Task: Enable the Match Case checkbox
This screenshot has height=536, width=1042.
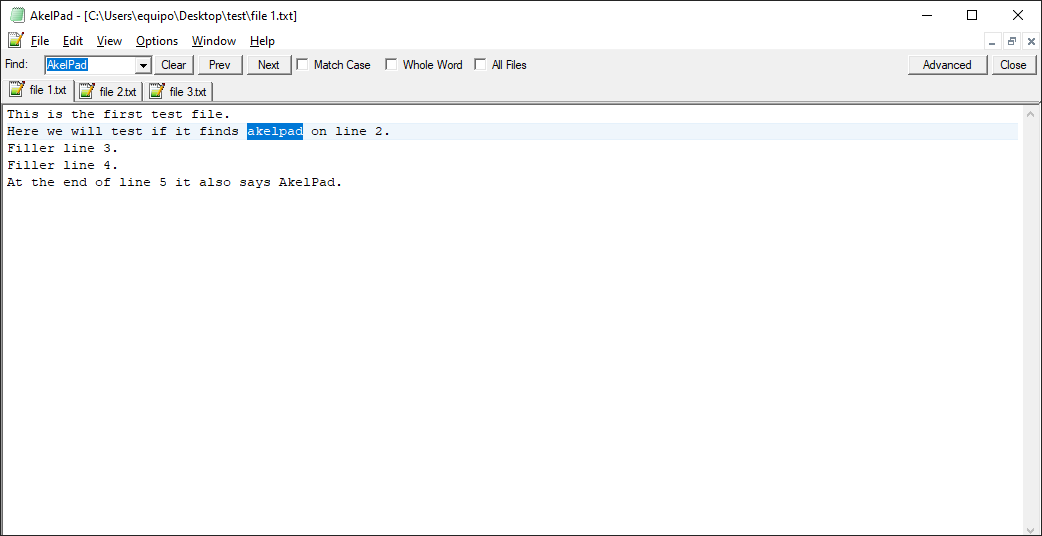Action: 302,64
